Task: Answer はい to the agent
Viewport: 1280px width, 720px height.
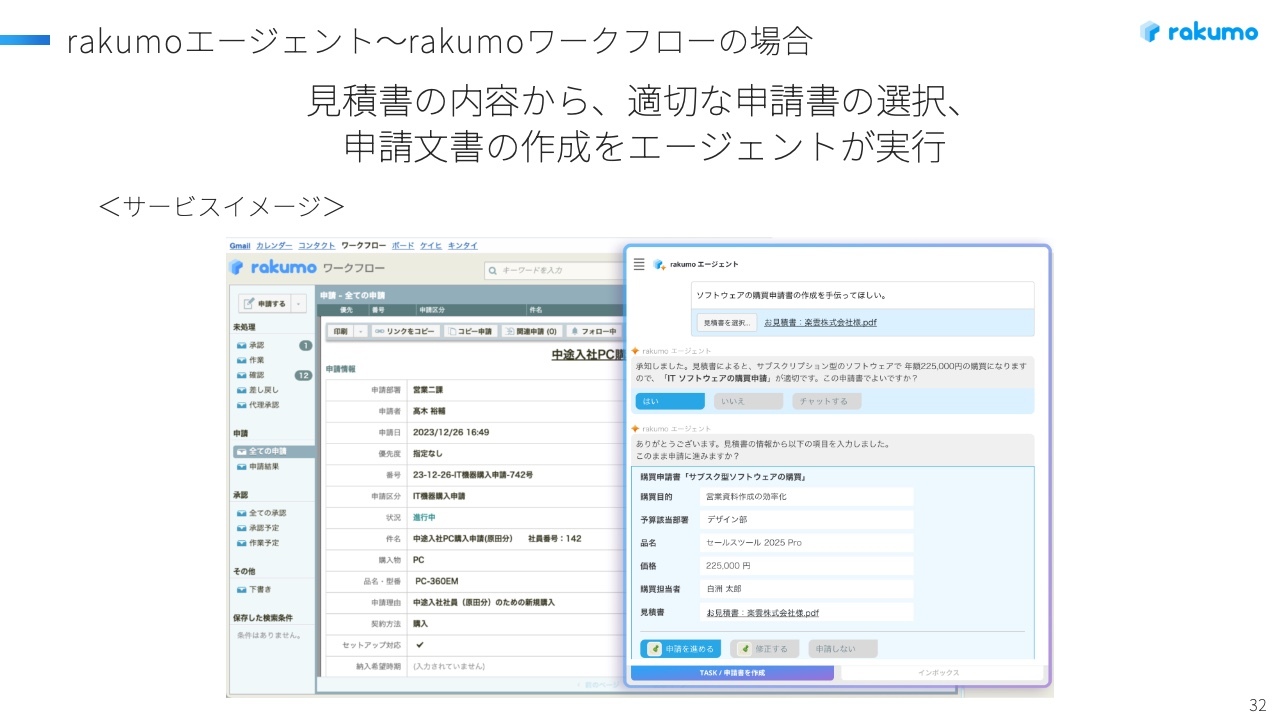Action: click(670, 401)
